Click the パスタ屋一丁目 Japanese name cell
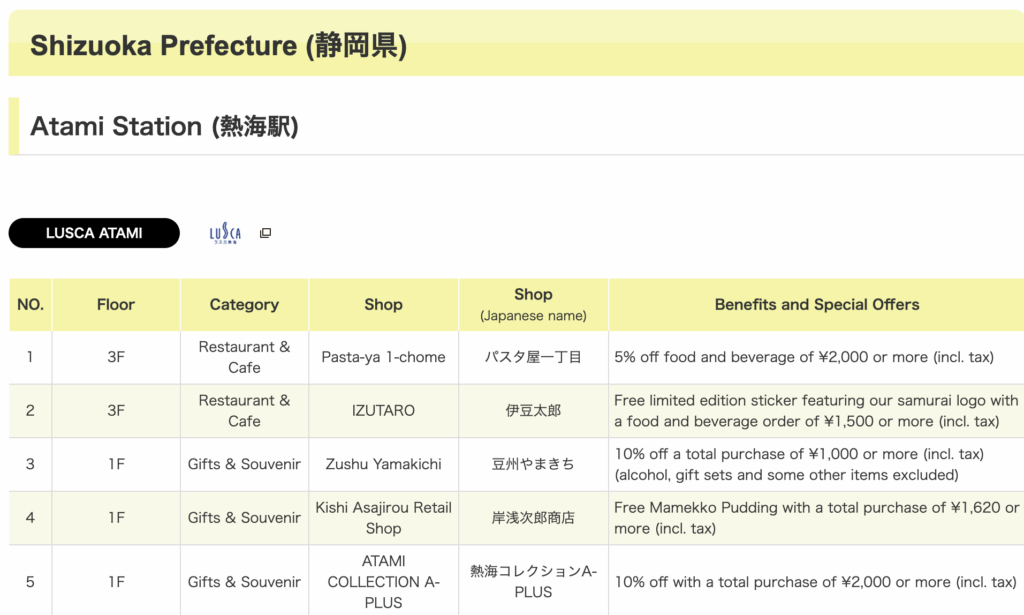 (x=533, y=357)
